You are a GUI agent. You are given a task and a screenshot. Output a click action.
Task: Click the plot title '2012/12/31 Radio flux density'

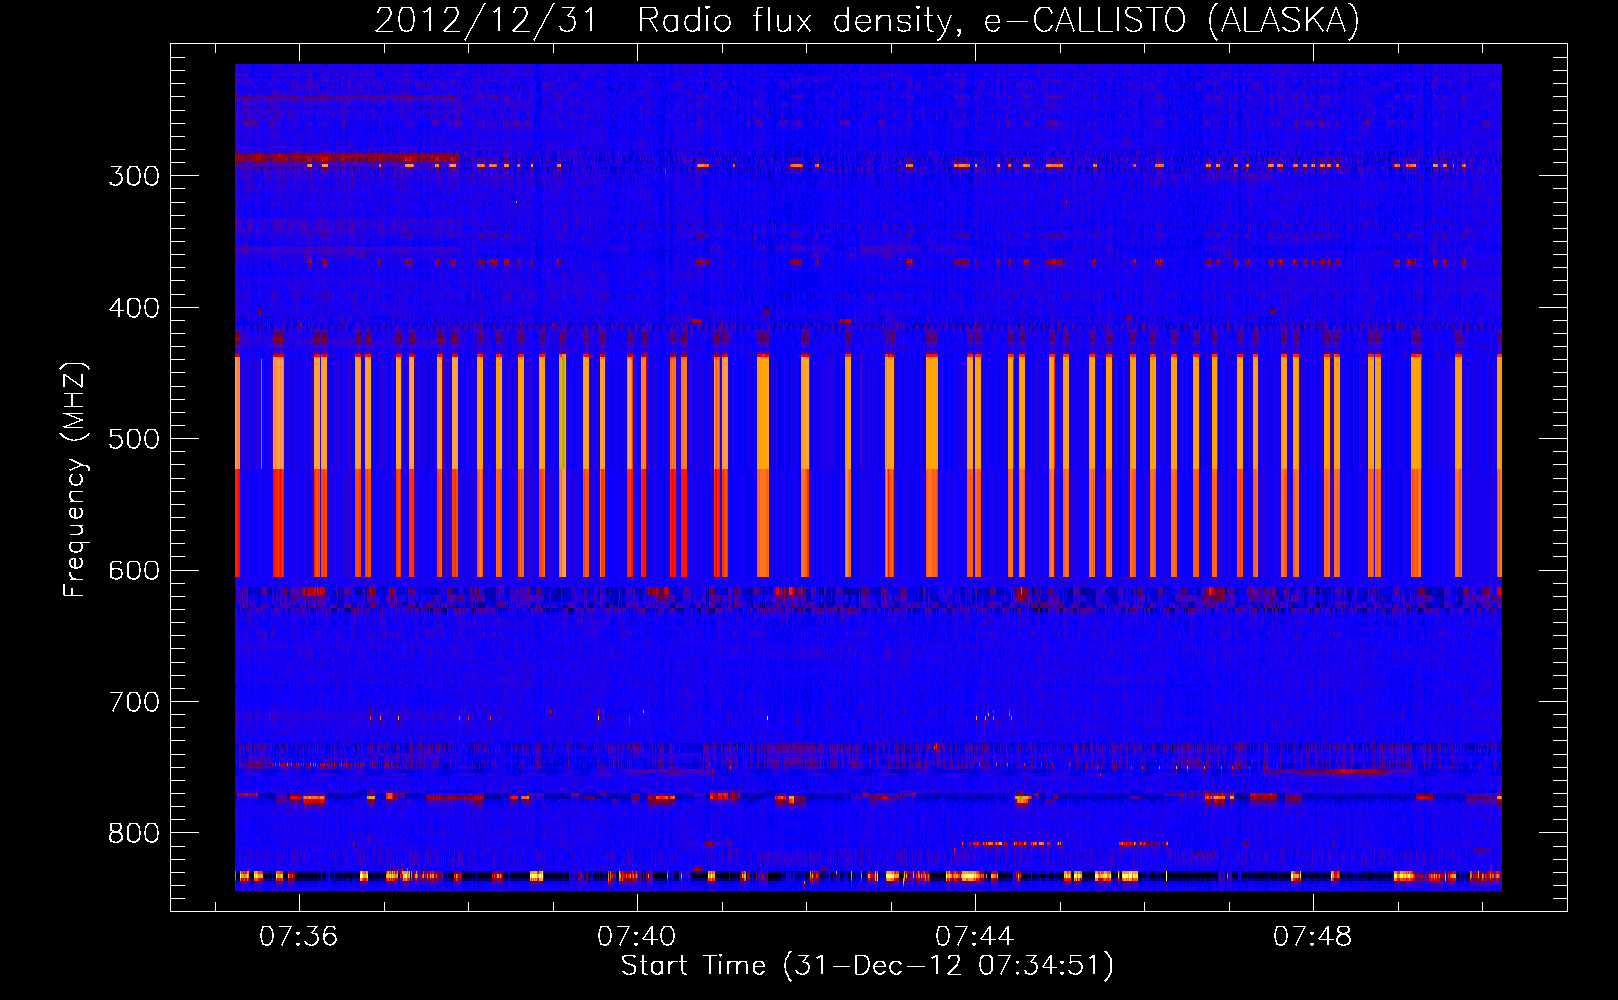point(668,21)
